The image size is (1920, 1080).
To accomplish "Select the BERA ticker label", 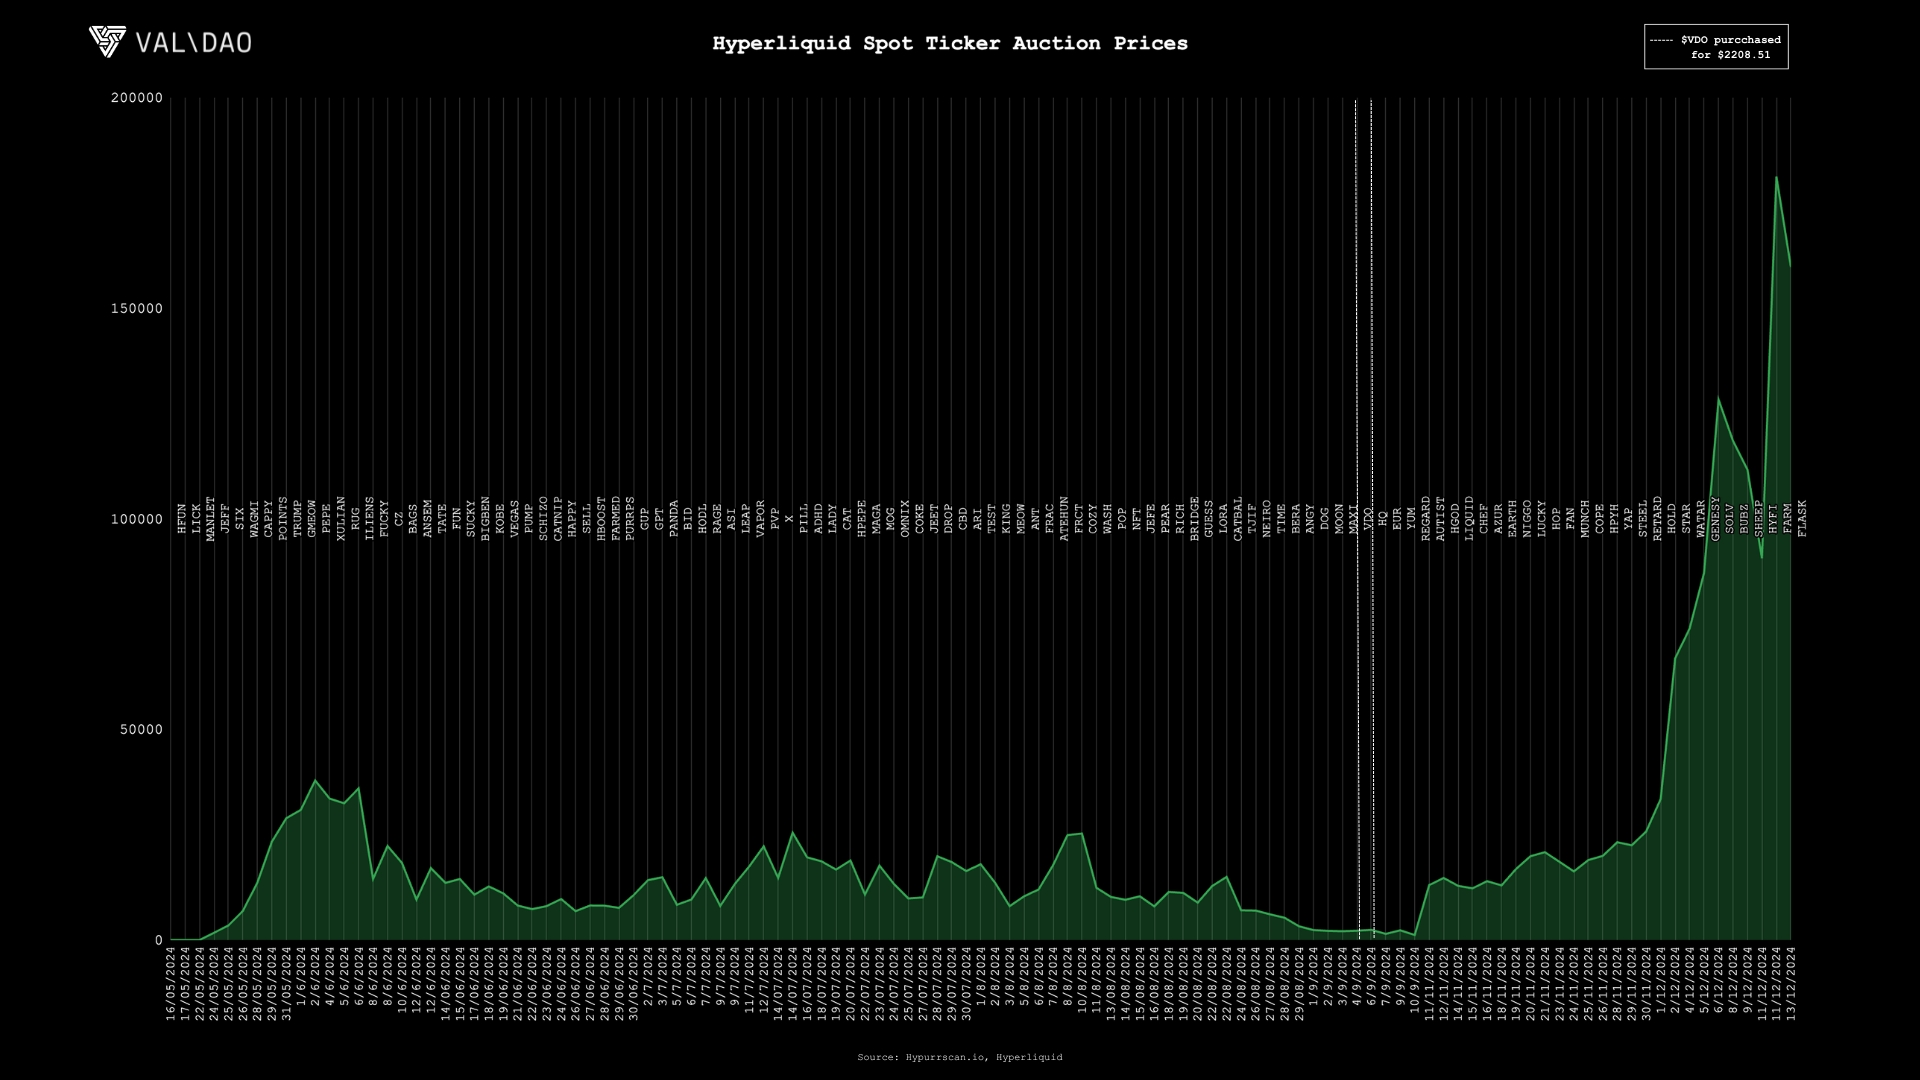I will point(1297,519).
